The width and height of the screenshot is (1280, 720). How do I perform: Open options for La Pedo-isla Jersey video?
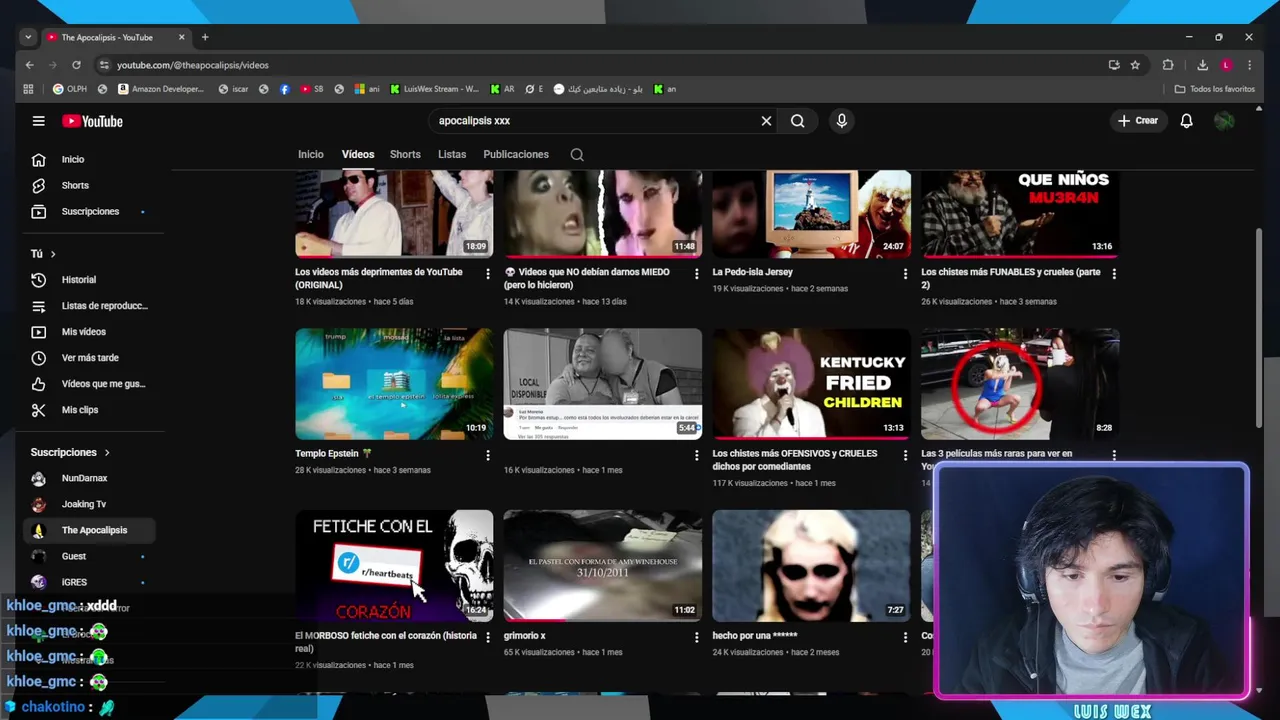point(905,273)
